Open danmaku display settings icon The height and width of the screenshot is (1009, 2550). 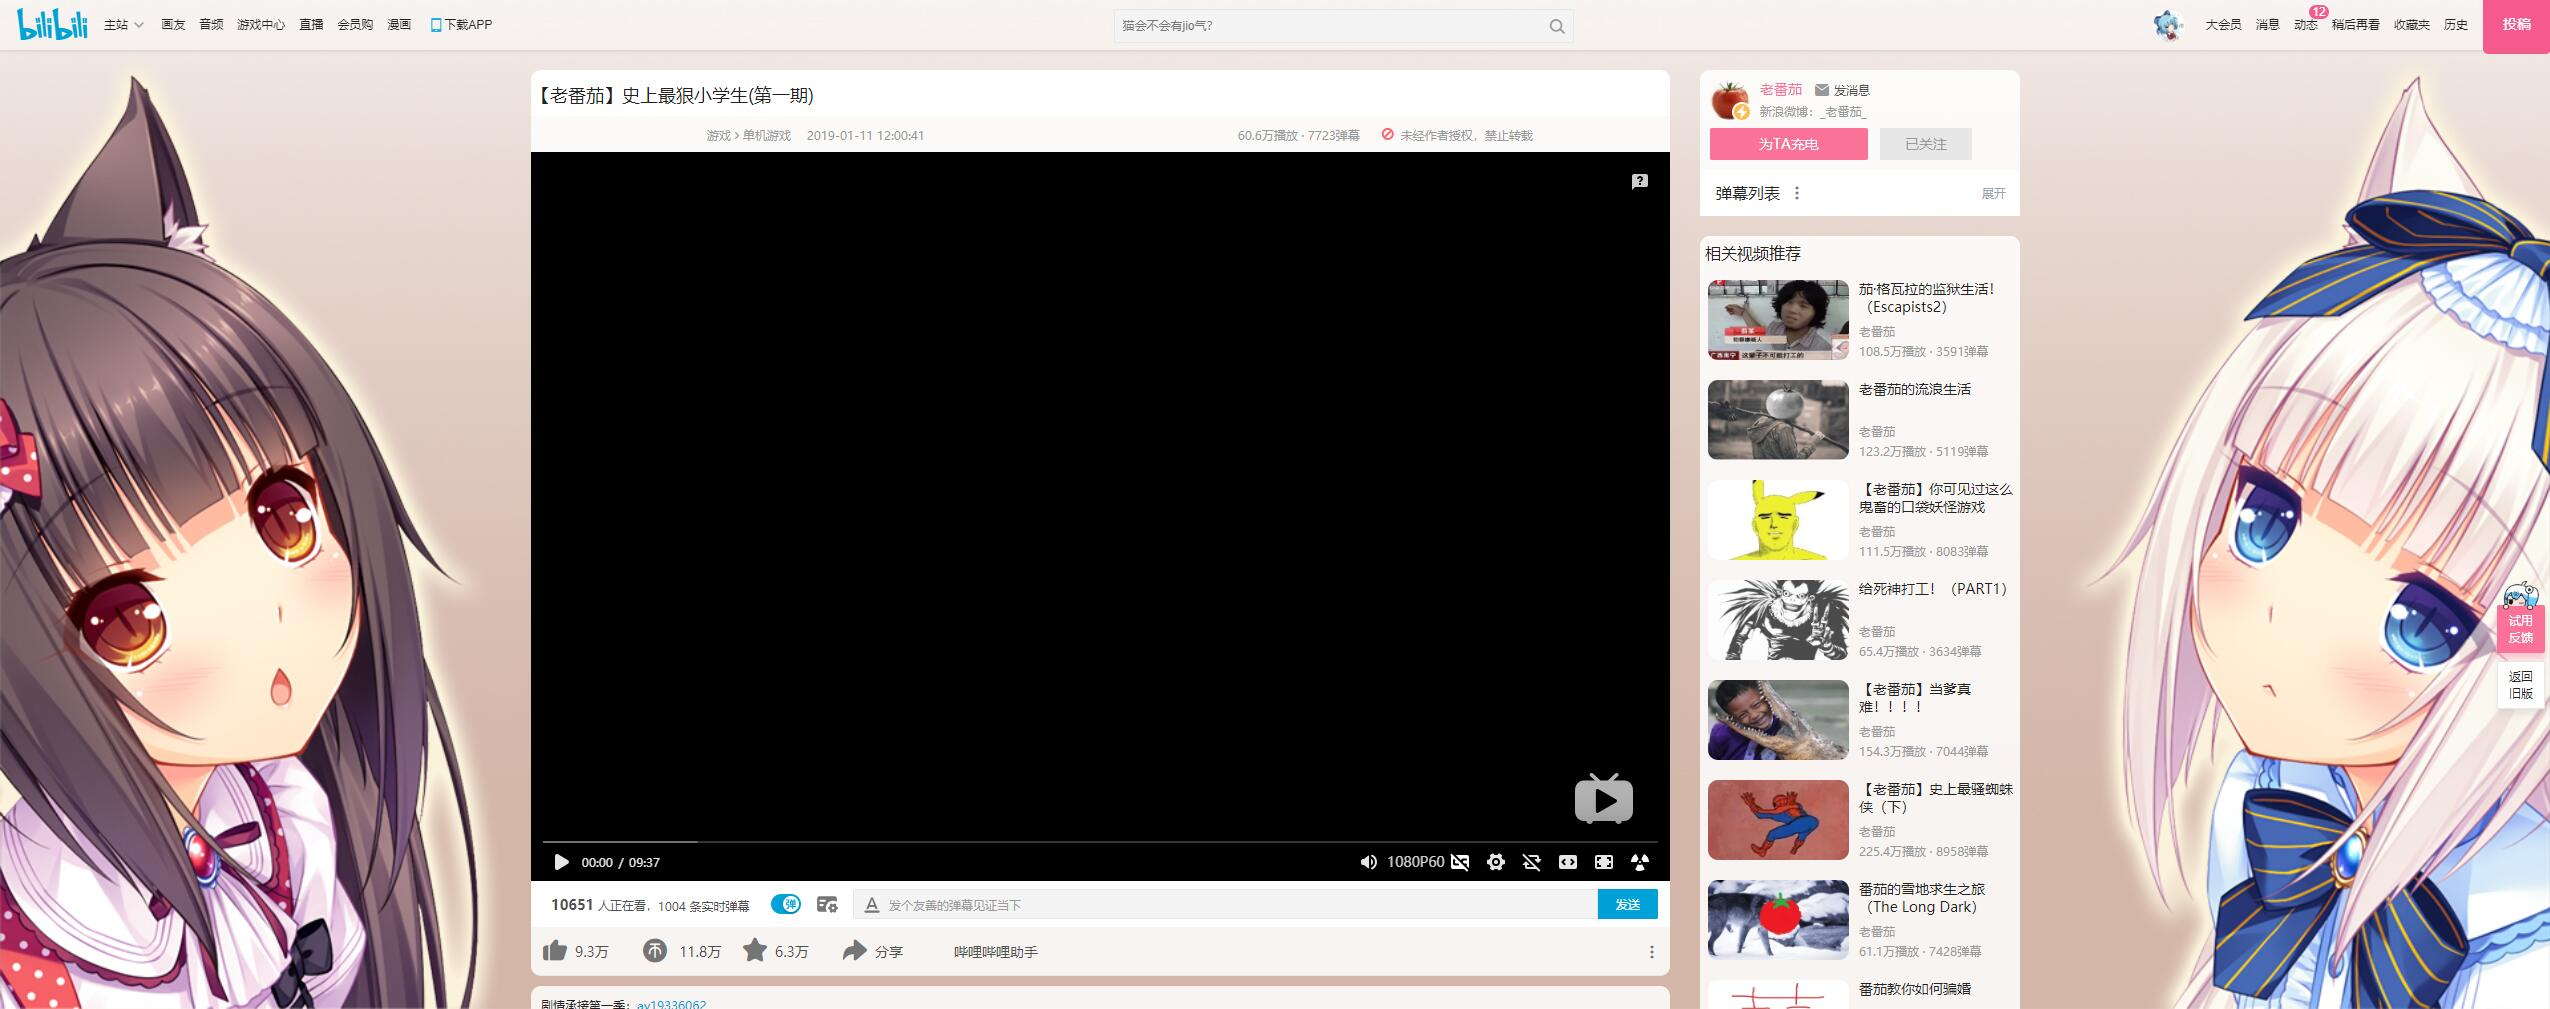(x=827, y=905)
